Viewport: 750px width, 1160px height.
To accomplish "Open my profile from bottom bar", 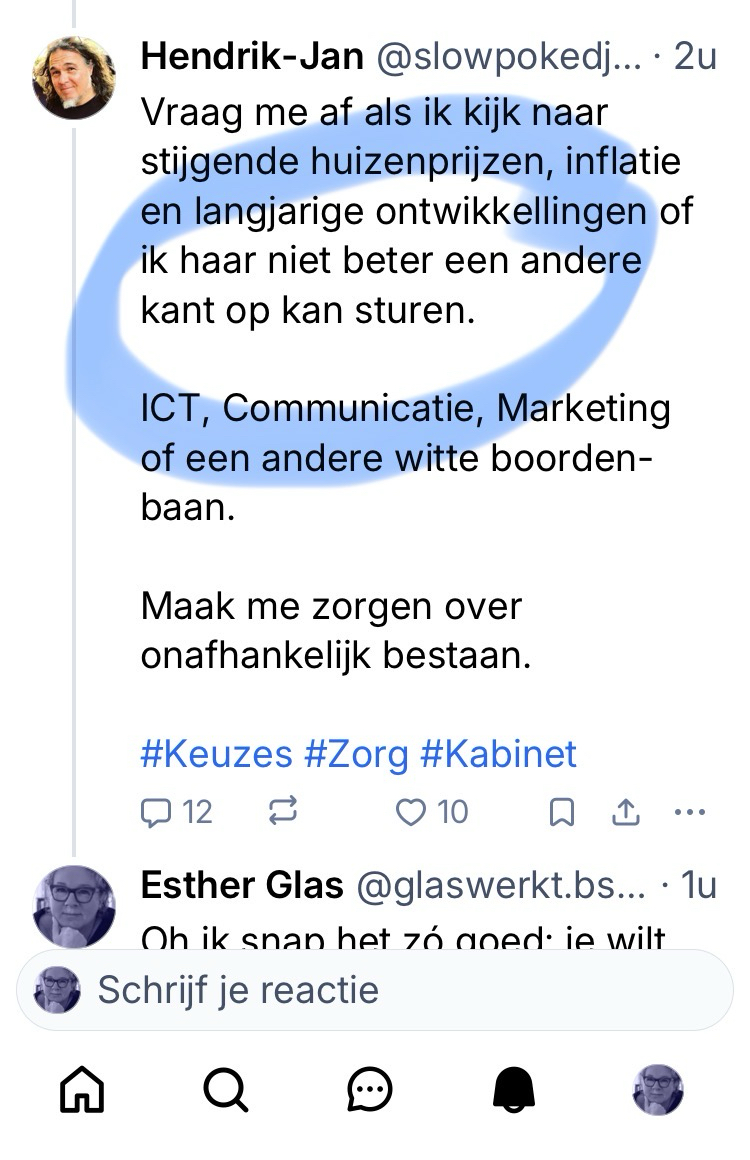I will coord(658,1089).
